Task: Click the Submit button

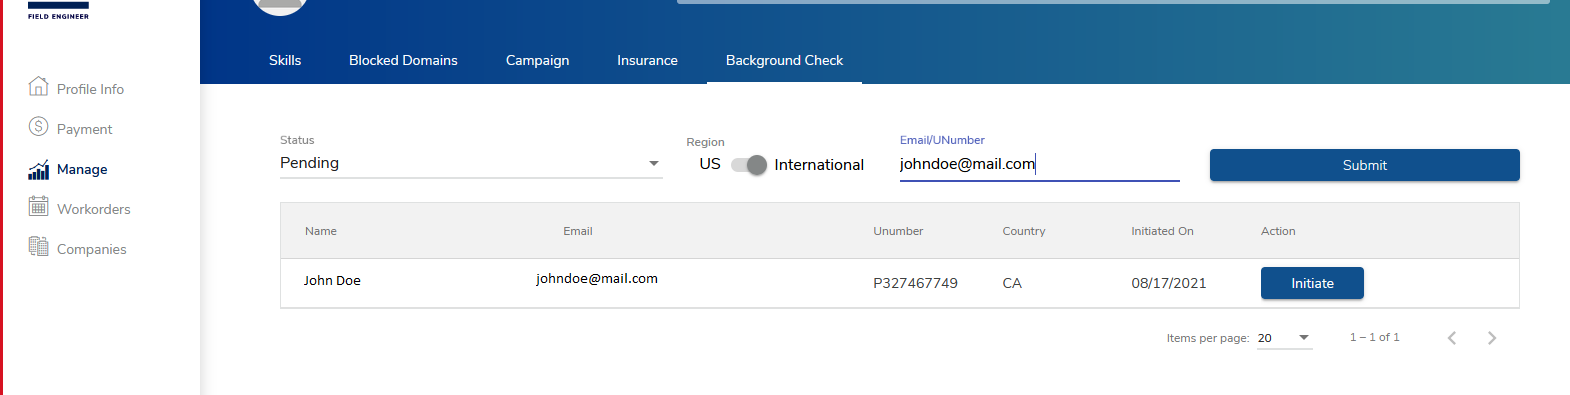Action: pos(1364,165)
